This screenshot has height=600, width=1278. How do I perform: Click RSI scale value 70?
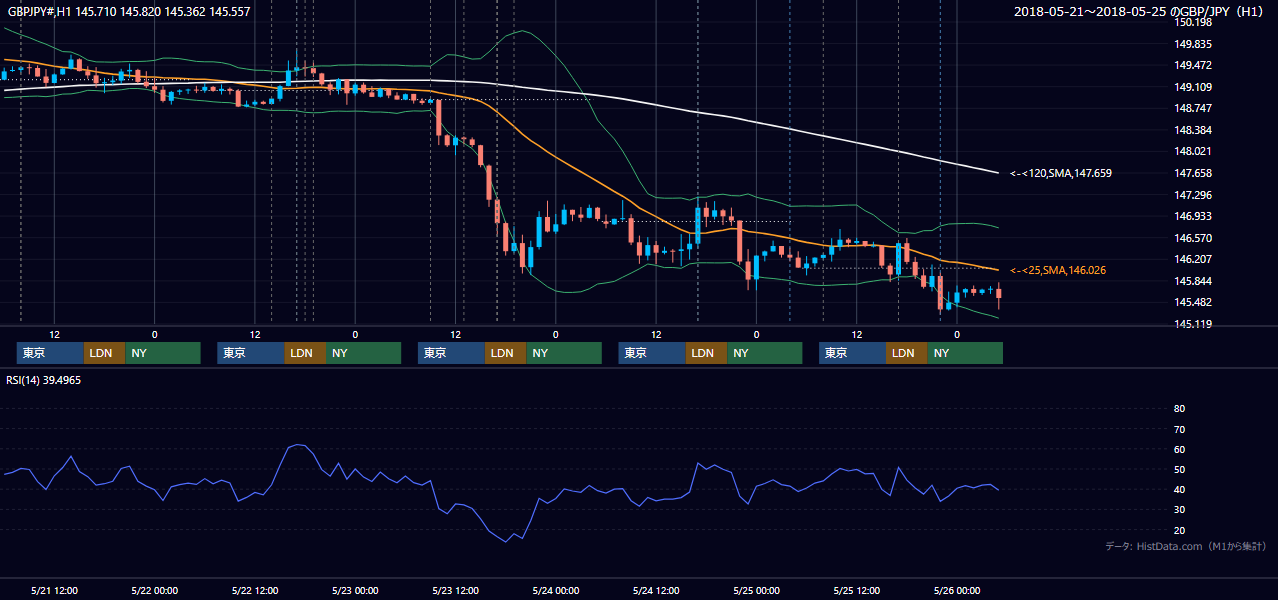1179,429
